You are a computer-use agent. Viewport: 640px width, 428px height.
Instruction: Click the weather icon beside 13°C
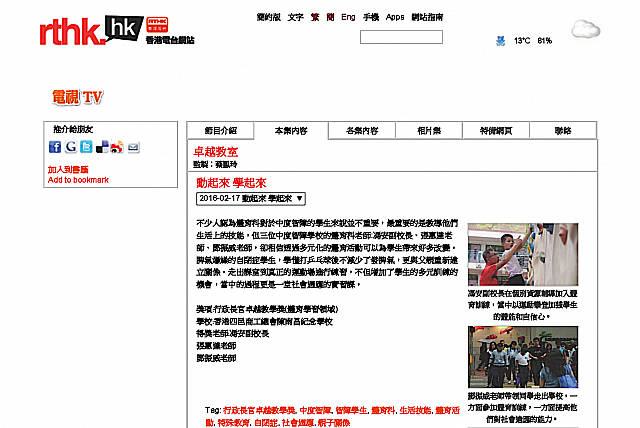click(499, 41)
